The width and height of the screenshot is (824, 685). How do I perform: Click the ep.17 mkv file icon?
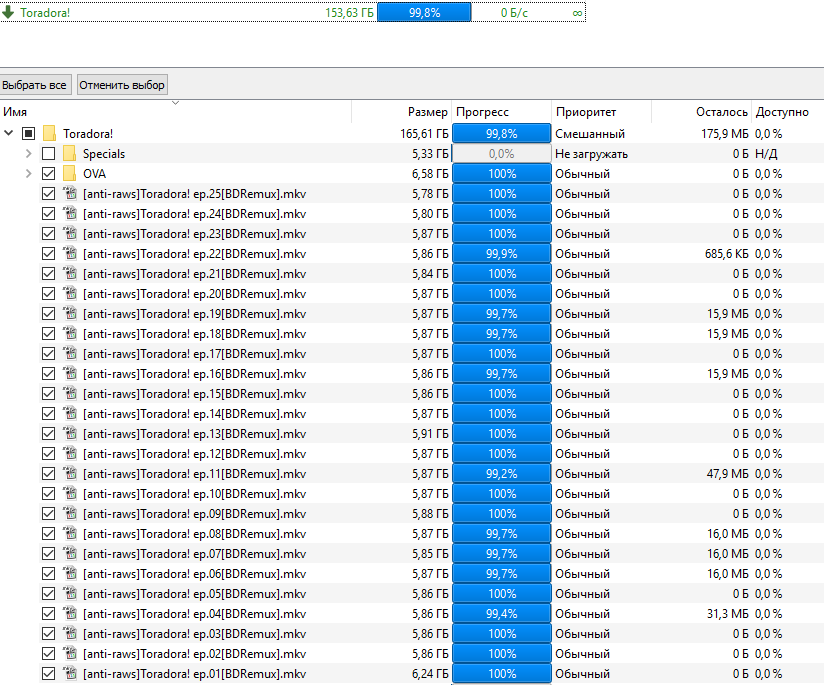(x=70, y=353)
